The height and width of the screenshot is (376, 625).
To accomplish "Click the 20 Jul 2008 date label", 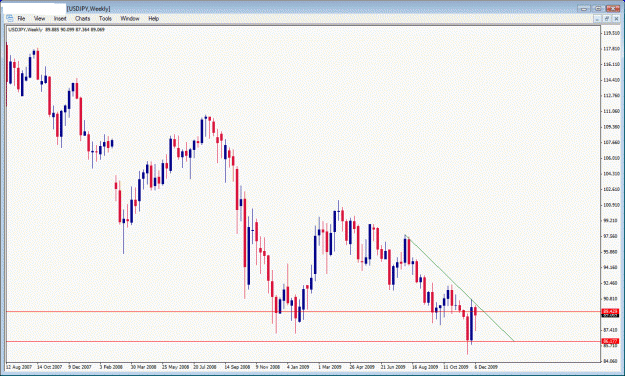I will tap(205, 367).
